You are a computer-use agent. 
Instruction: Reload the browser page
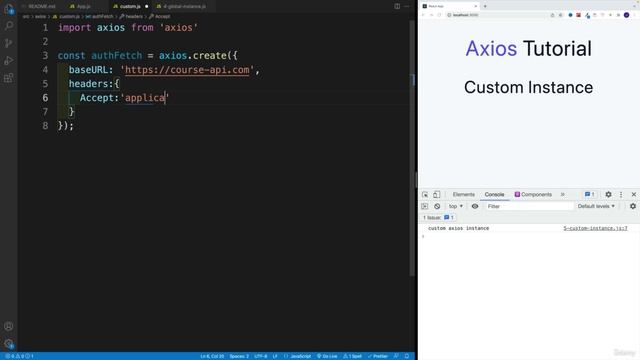439,15
